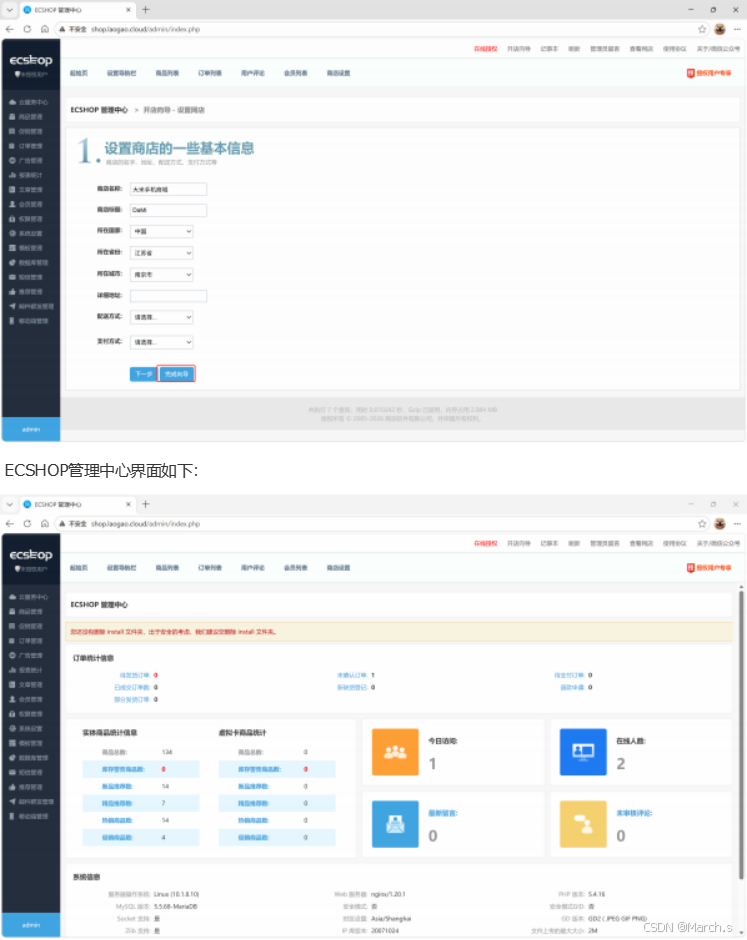Click ECSHOP 管理中心 breadcrumb on wizard page
747x940 pixels.
pos(99,110)
